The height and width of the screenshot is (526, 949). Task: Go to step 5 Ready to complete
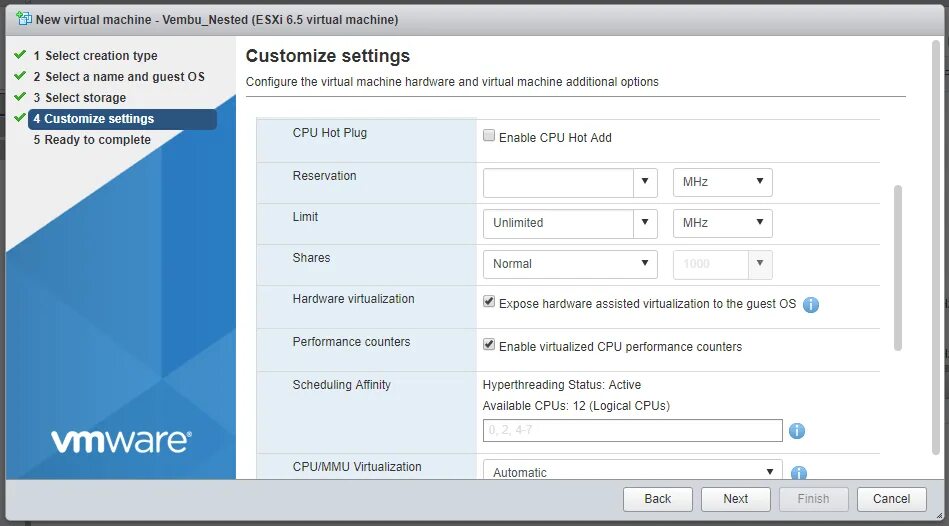click(92, 140)
